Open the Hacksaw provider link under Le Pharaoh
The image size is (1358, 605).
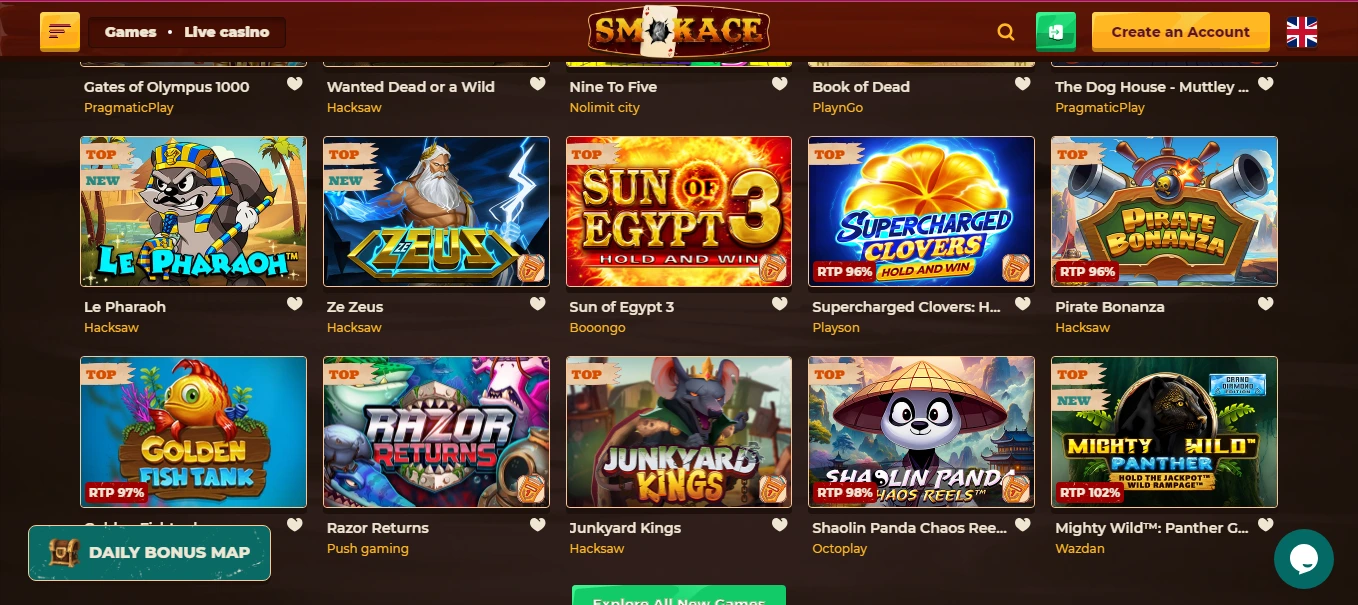[x=111, y=328]
